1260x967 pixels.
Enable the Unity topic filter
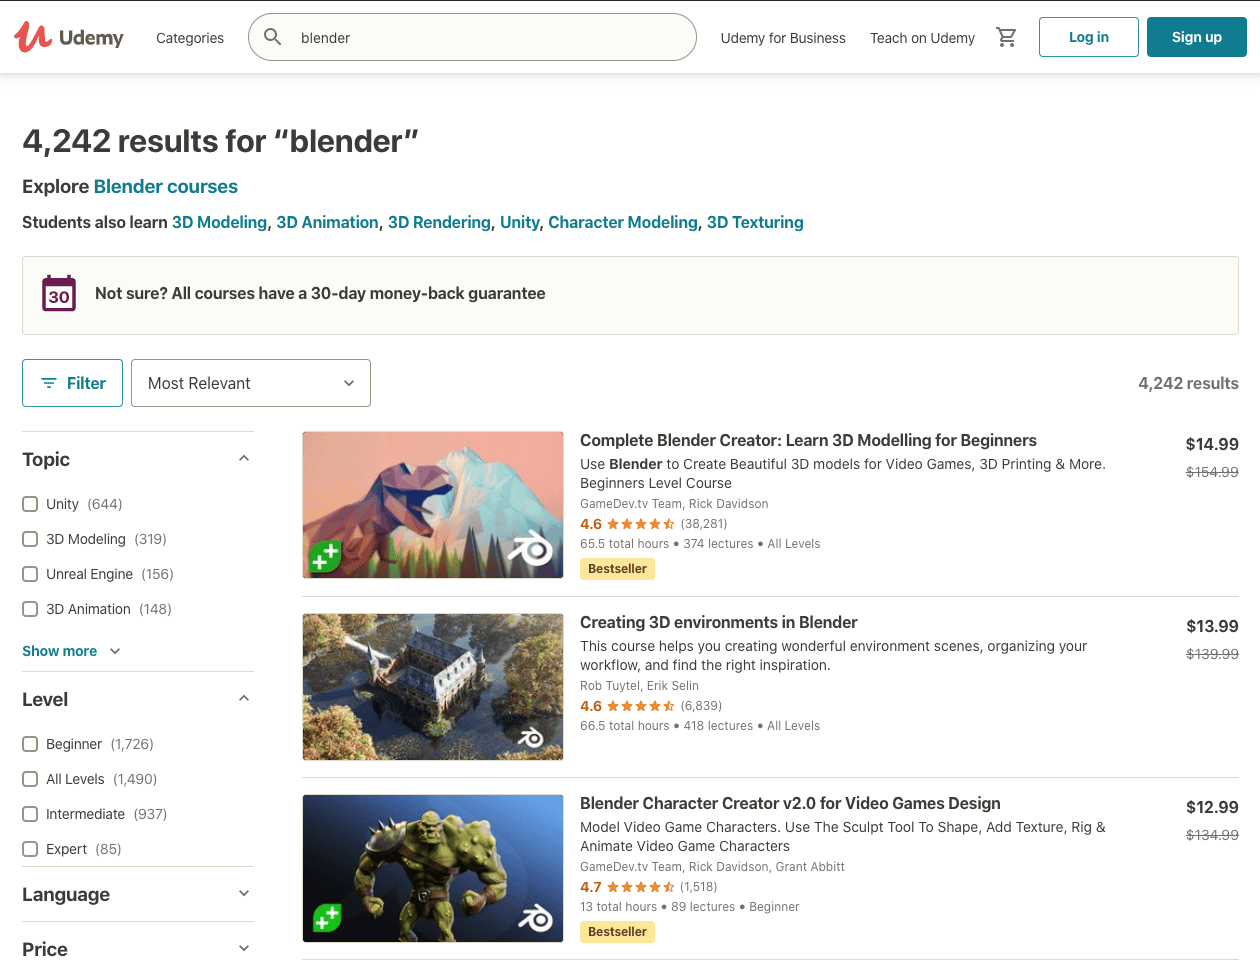tap(29, 504)
